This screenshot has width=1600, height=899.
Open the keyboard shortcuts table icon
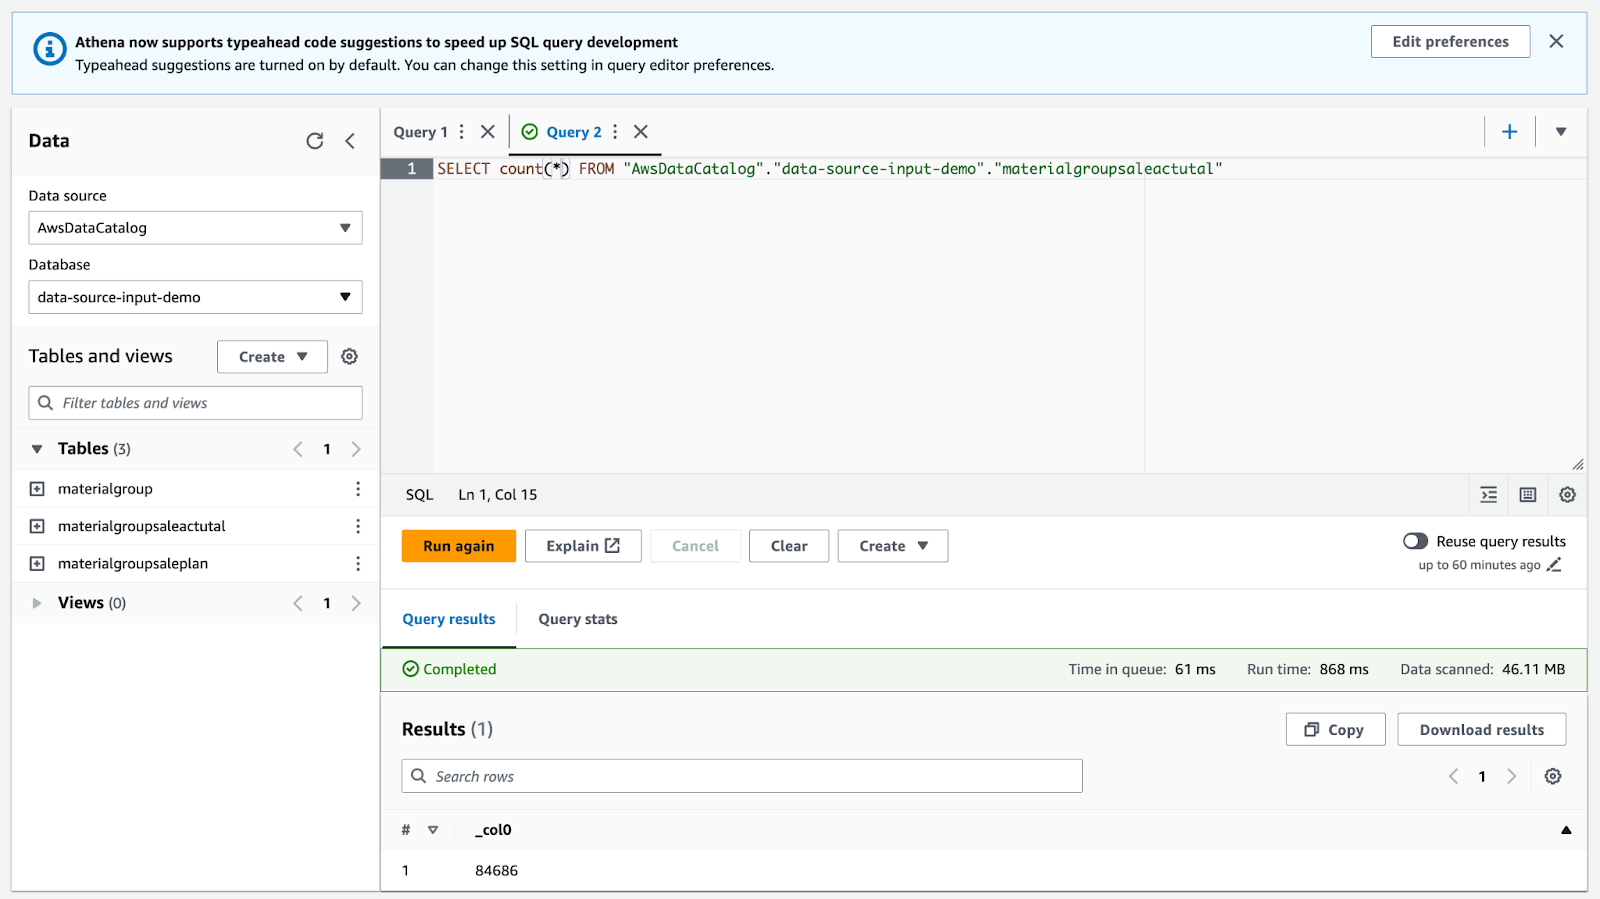[1528, 495]
